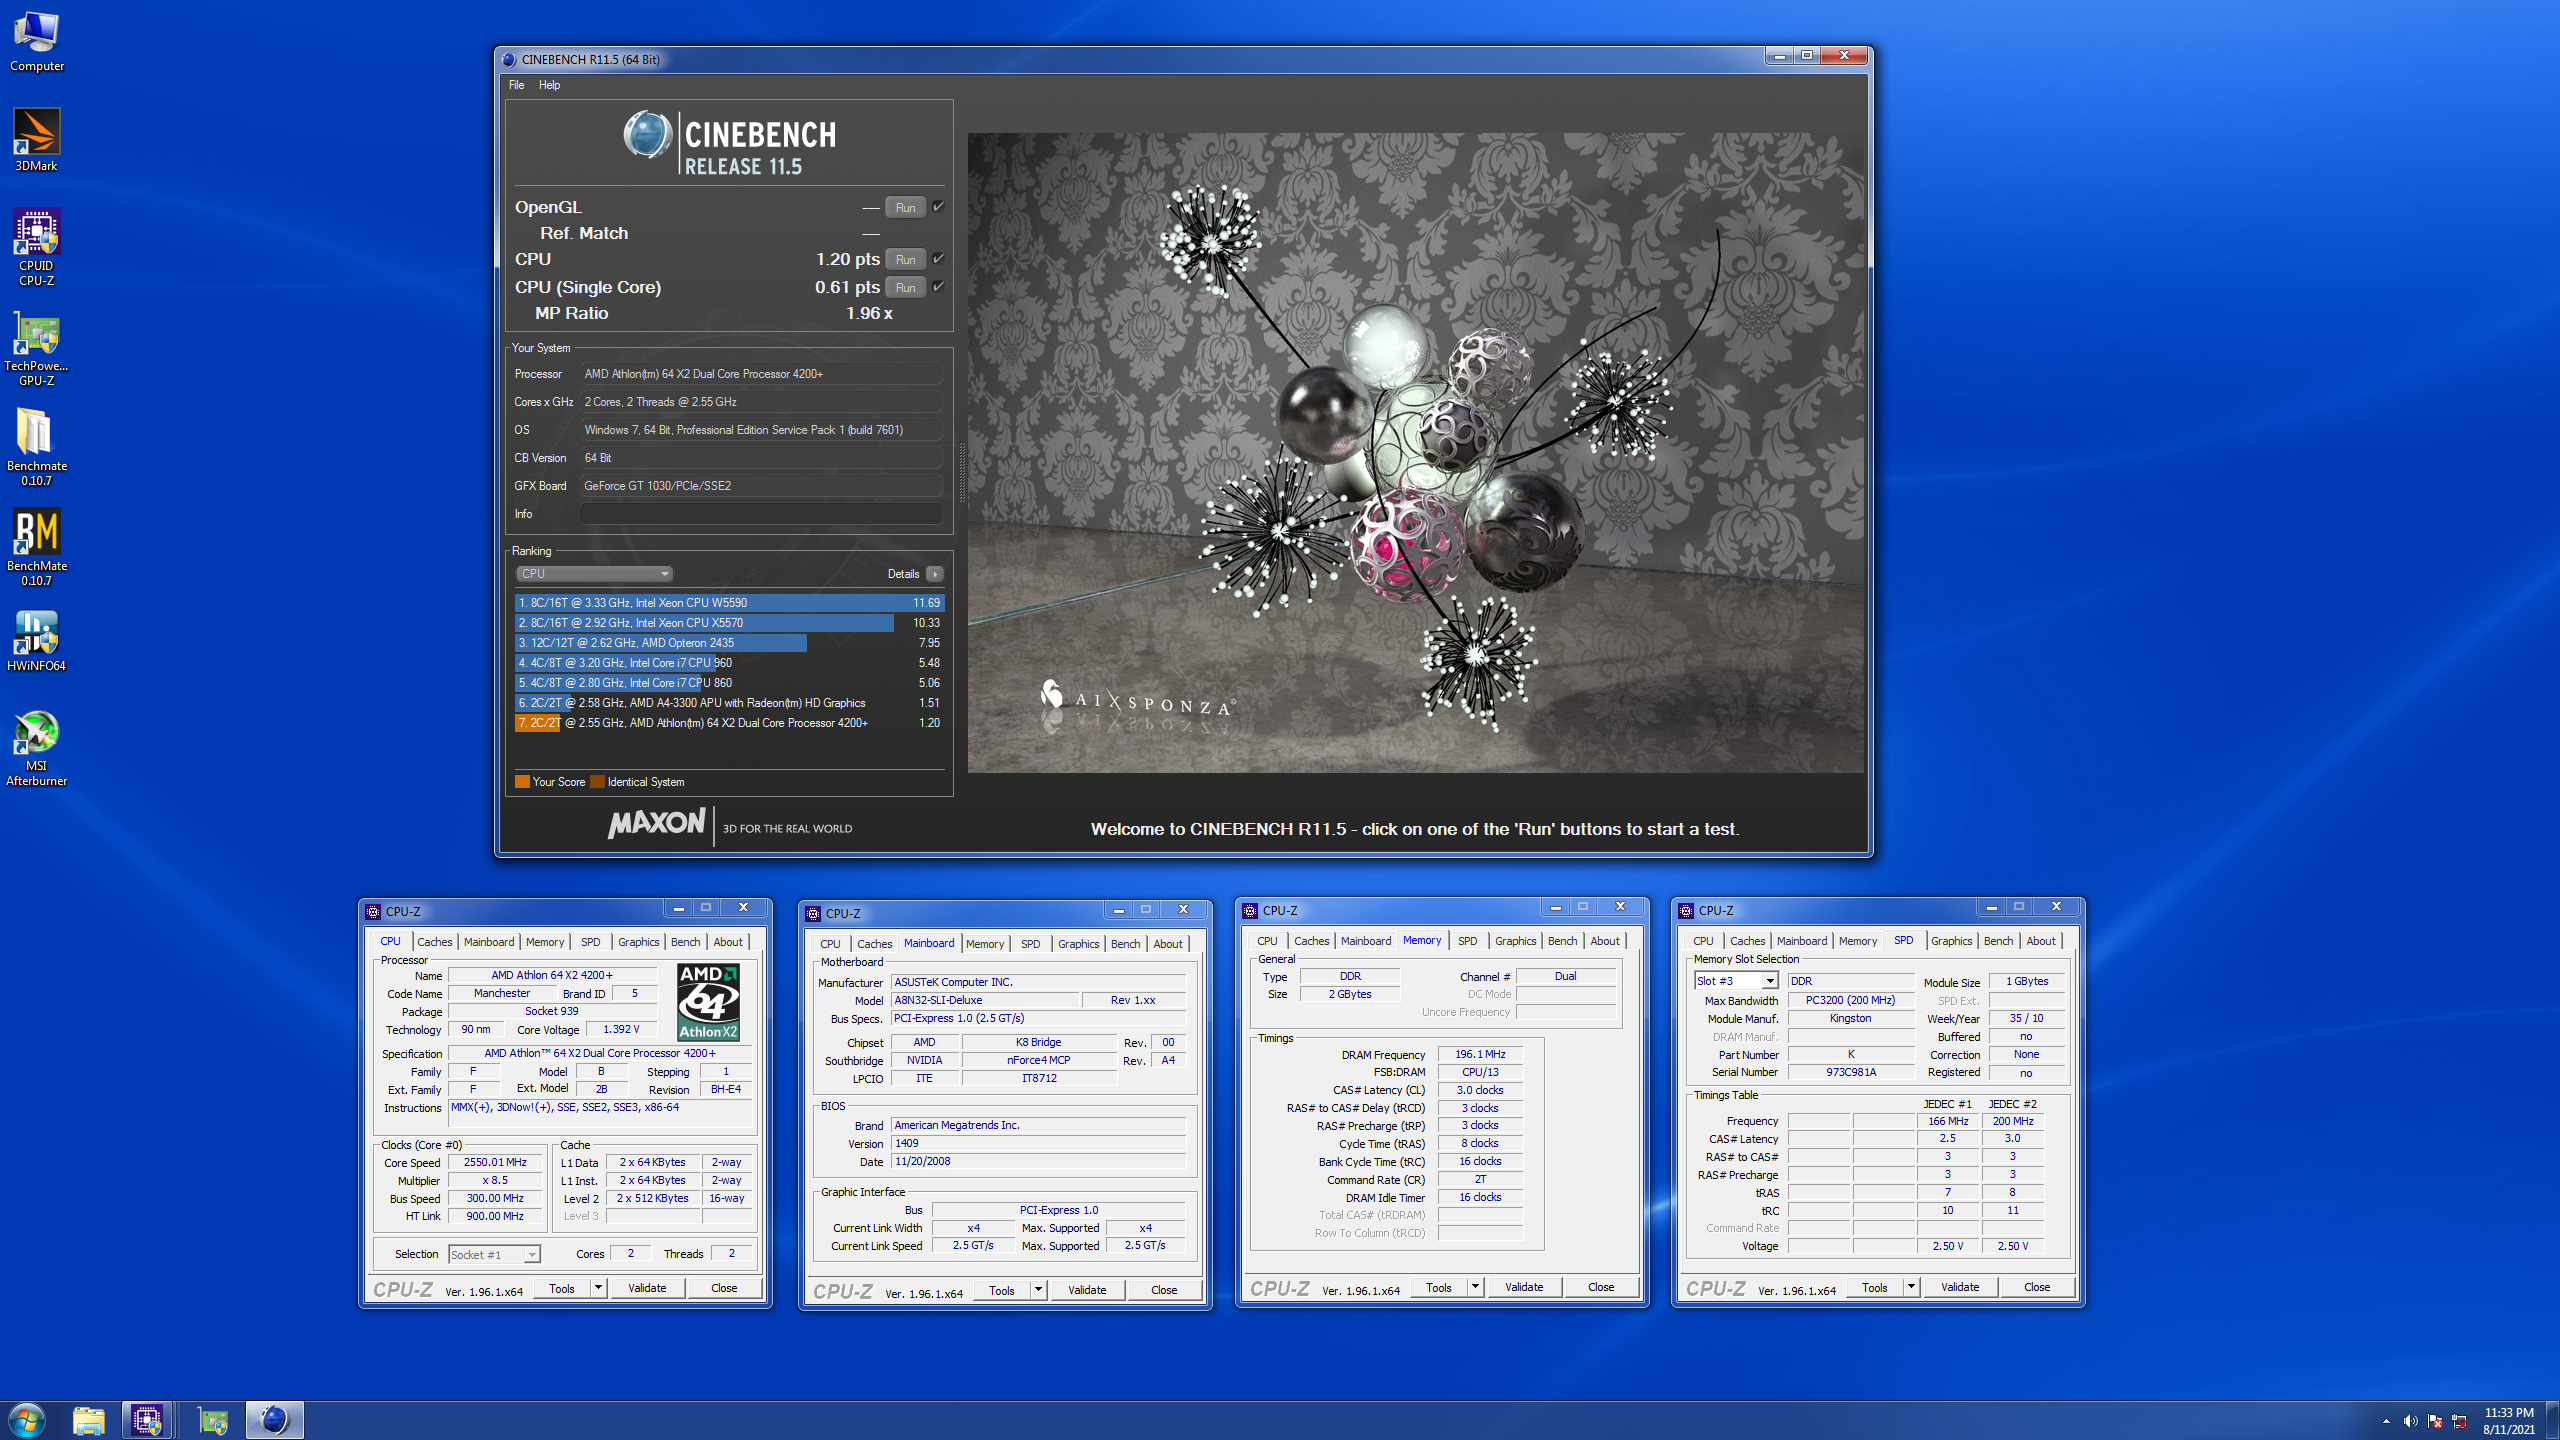
Task: Open the Help menu in Cinebench
Action: (x=549, y=85)
